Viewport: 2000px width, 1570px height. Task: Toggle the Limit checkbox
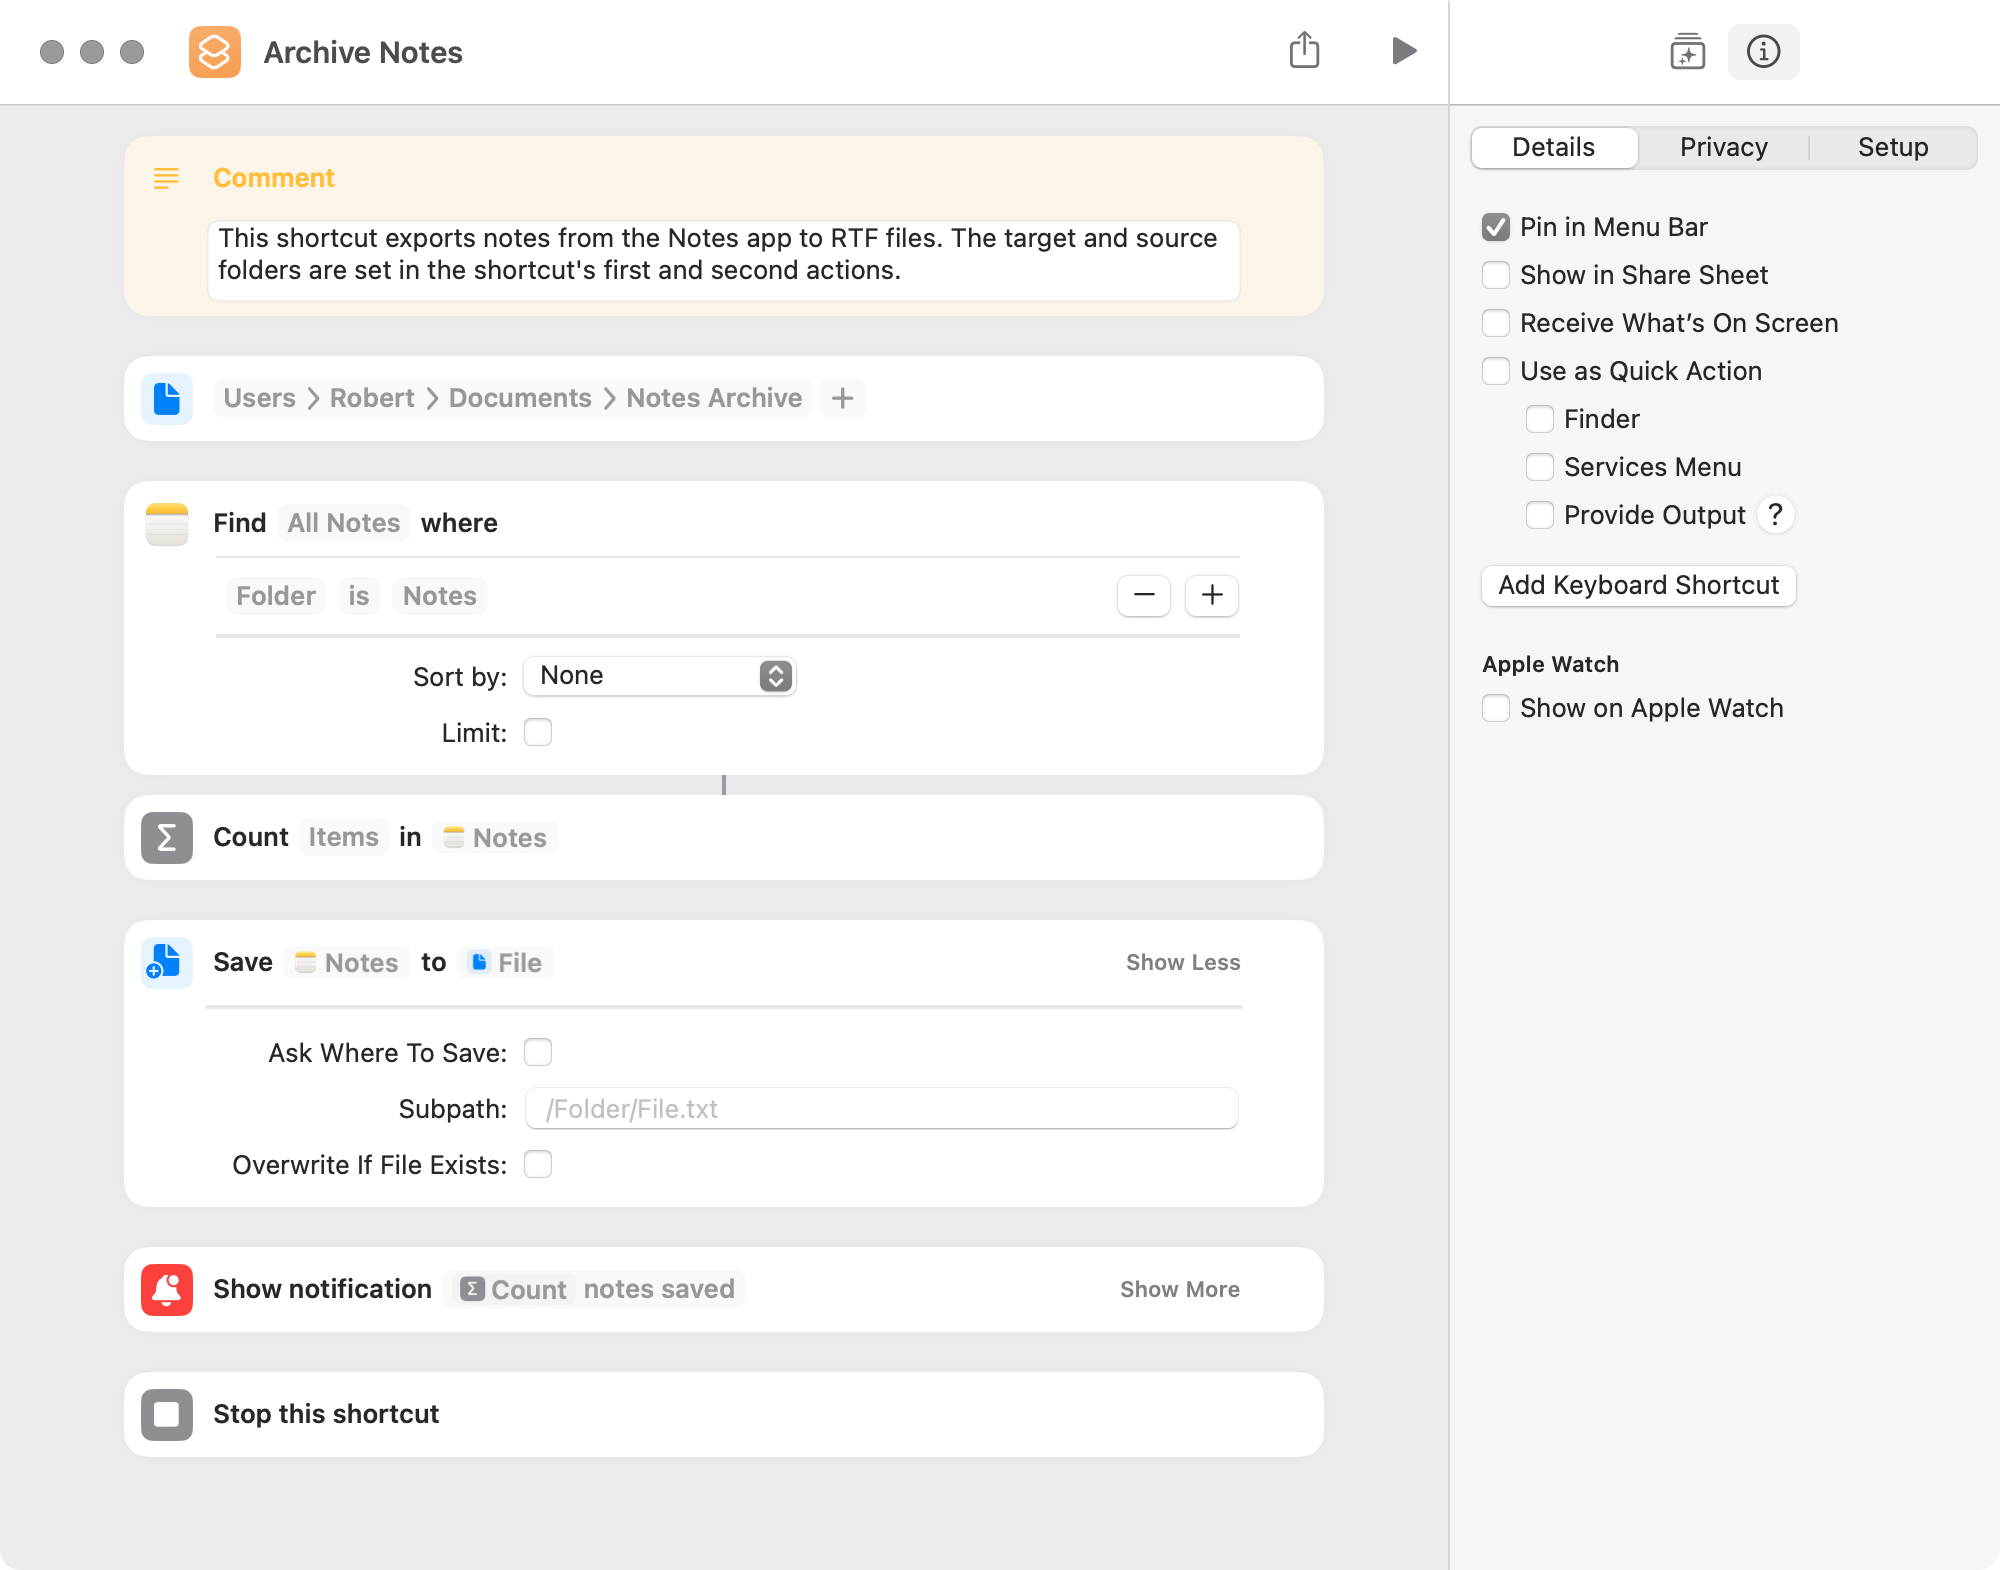(538, 732)
